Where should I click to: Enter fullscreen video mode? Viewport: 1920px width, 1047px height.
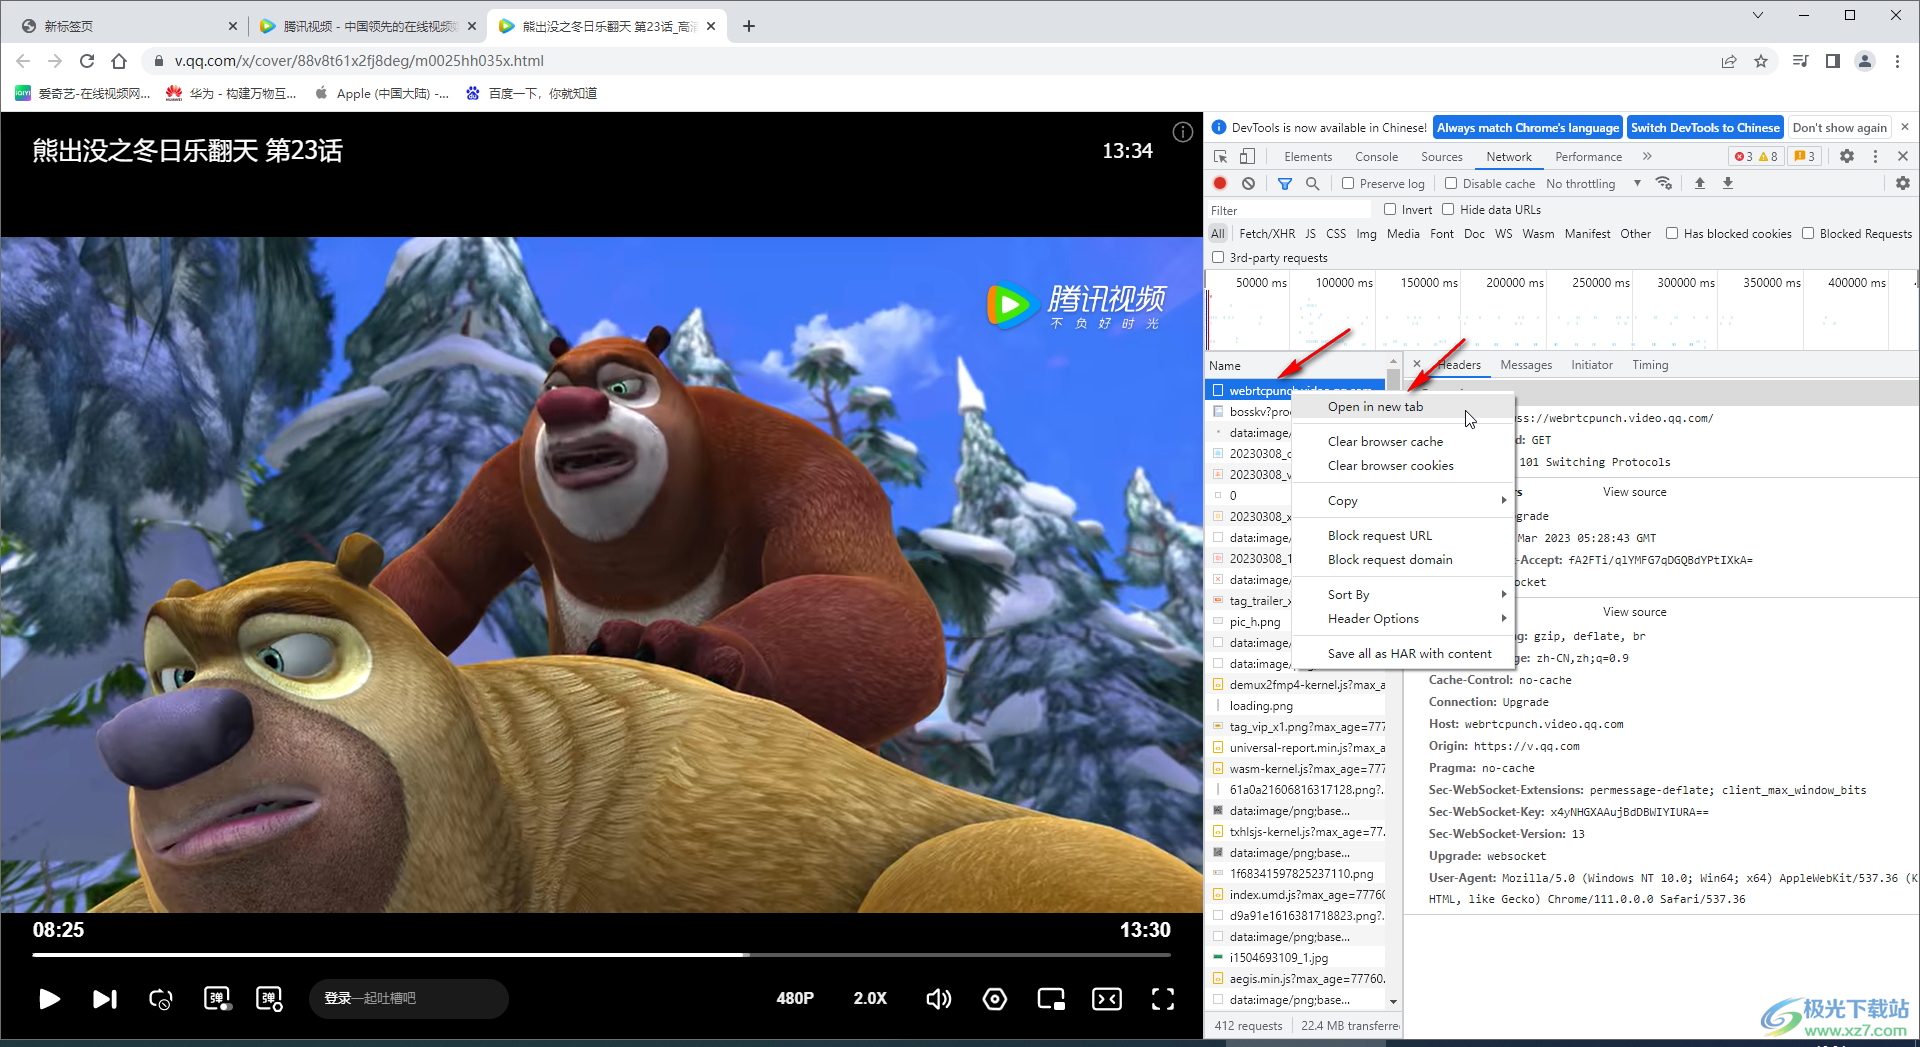(1163, 999)
